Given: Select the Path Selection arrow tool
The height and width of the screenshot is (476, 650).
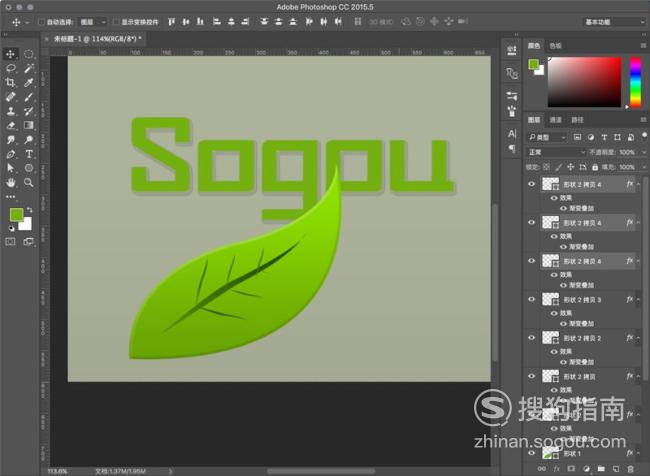Looking at the screenshot, I should (x=11, y=168).
